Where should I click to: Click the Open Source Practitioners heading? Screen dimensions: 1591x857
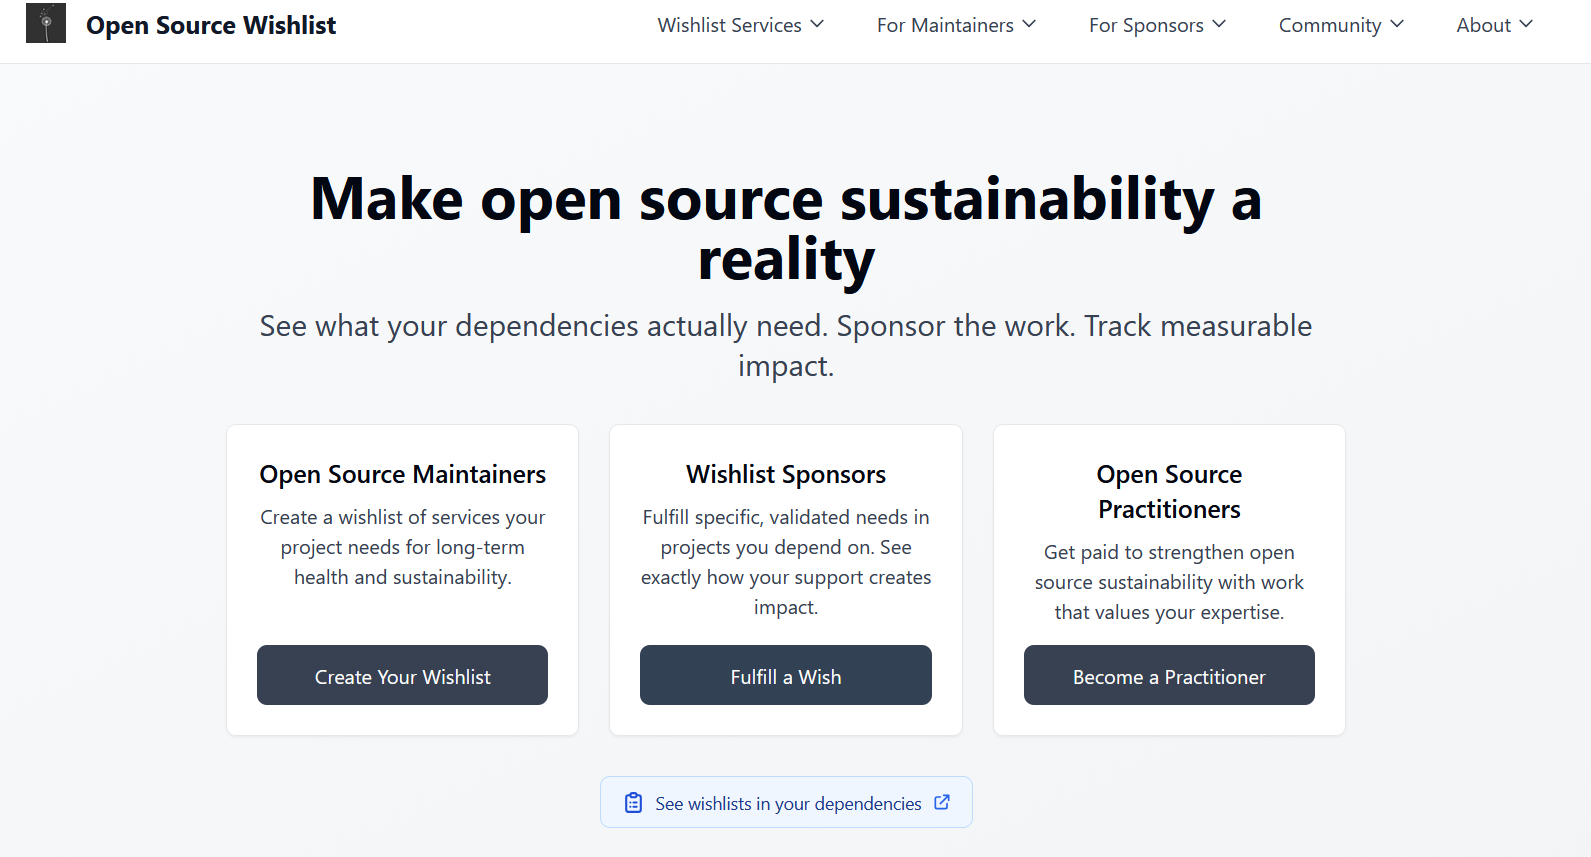pyautogui.click(x=1168, y=491)
